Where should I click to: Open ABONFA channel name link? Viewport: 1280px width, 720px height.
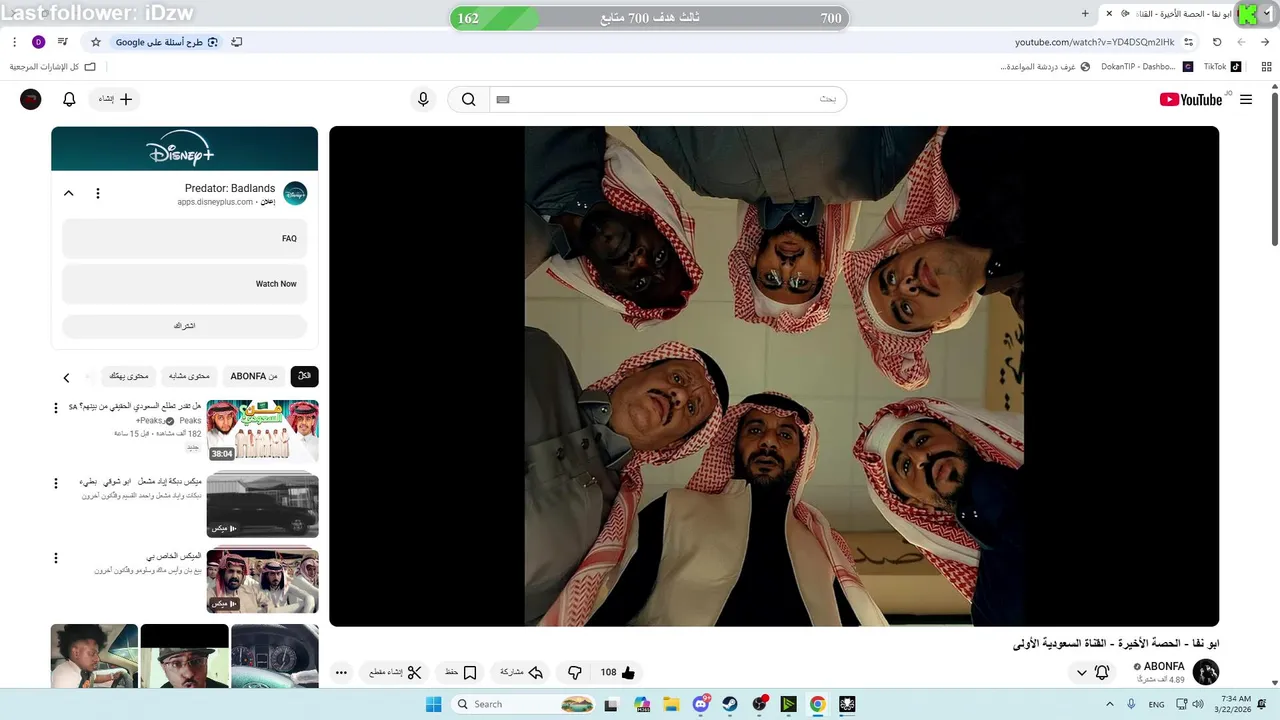point(1164,666)
